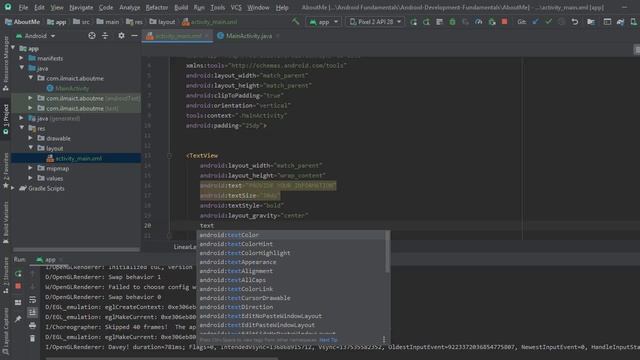Image resolution: width=640 pixels, height=360 pixels.
Task: Open the Build menu
Action: click(181, 7)
